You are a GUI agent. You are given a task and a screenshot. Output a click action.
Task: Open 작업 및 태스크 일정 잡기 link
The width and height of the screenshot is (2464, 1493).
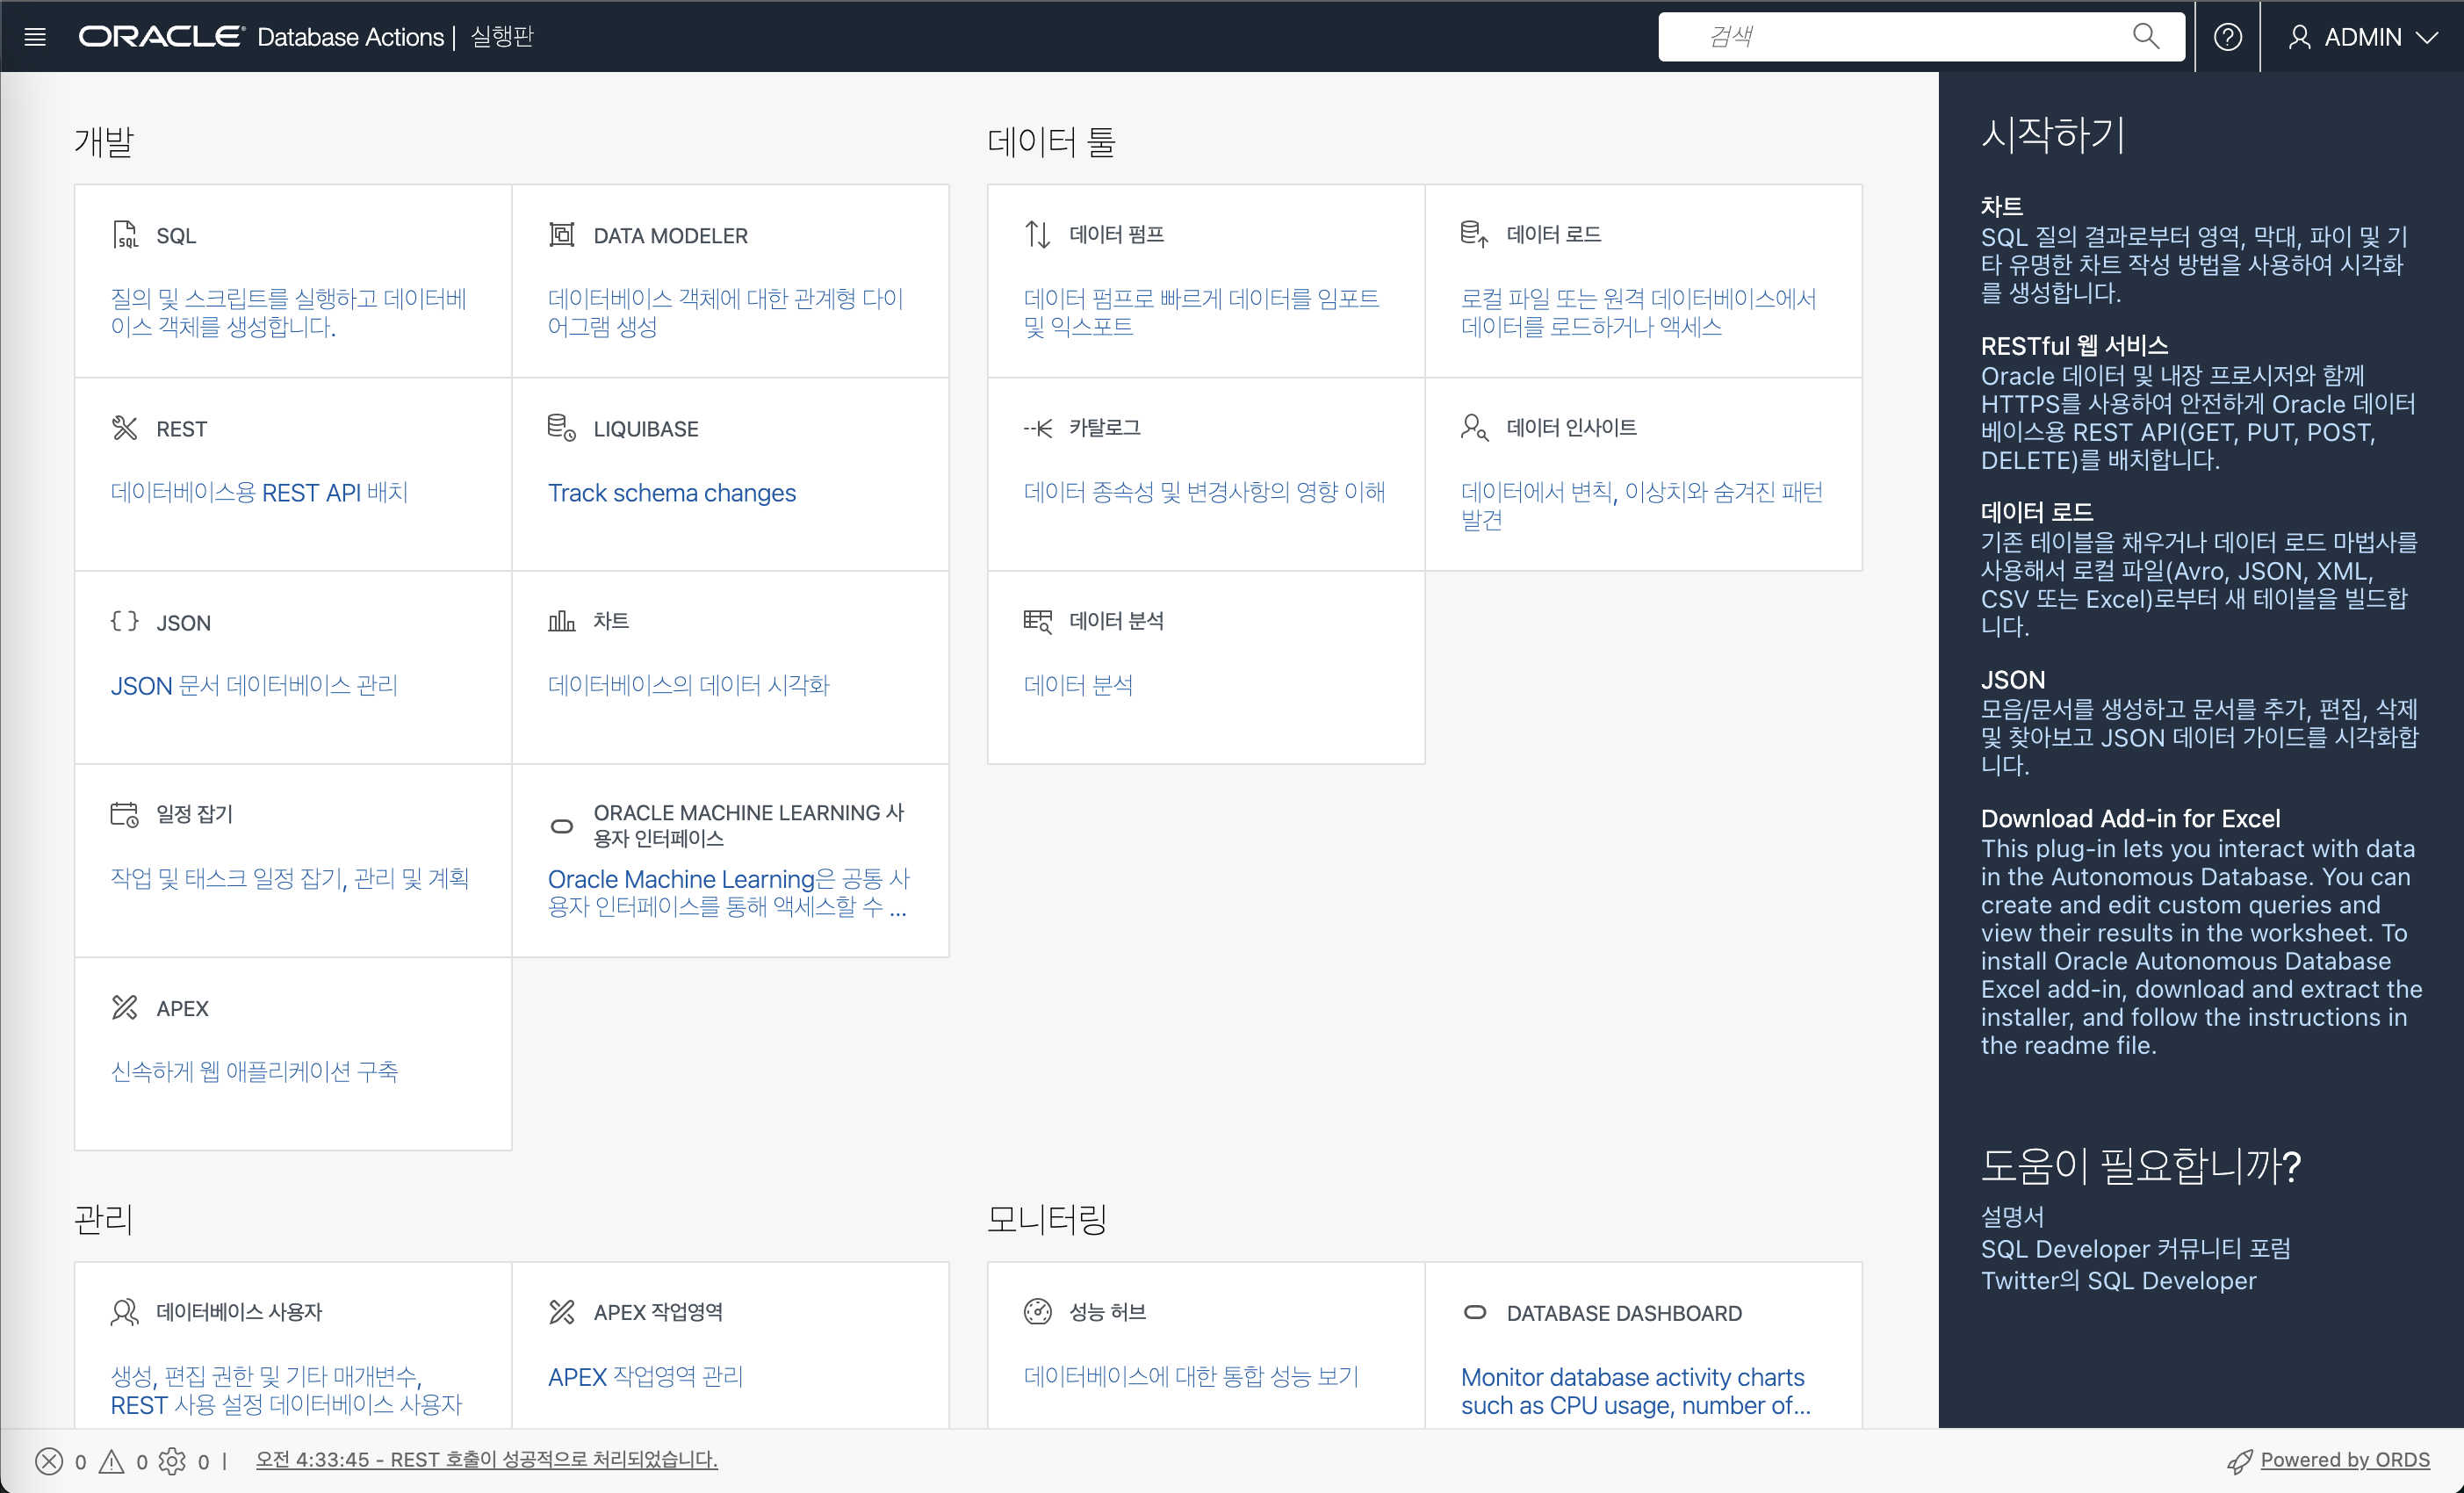289,878
